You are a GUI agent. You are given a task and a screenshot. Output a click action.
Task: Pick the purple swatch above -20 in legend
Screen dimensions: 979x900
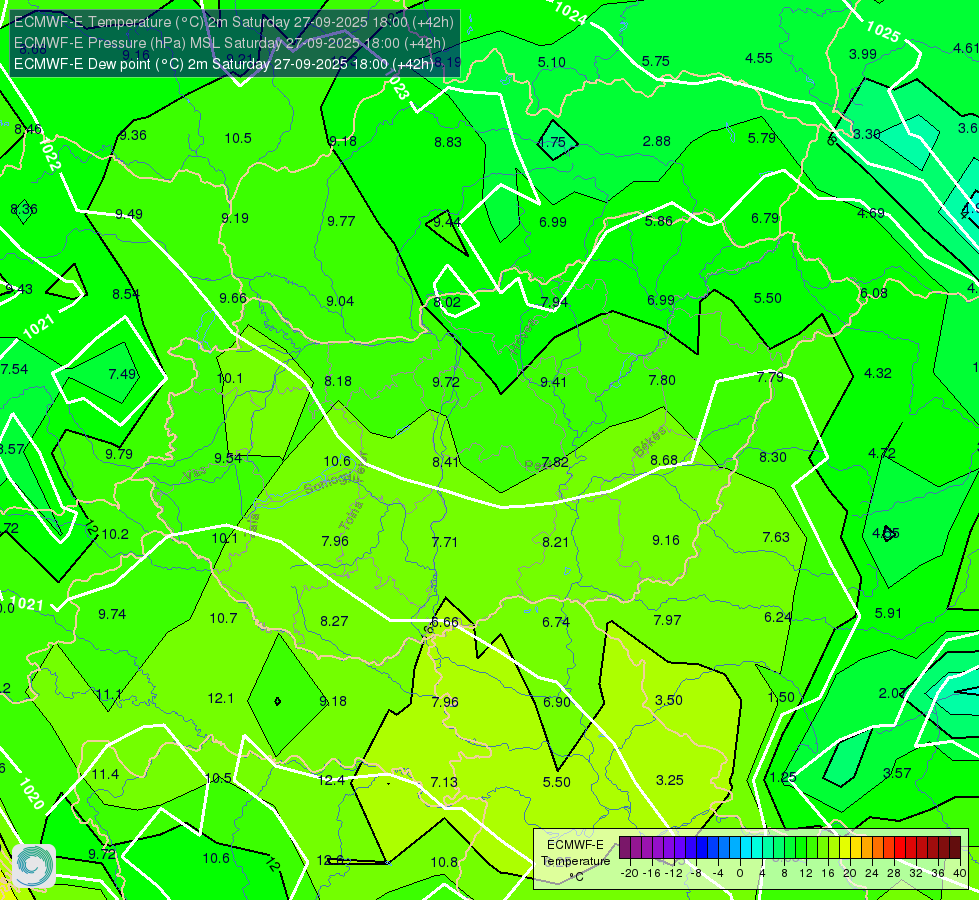click(625, 848)
